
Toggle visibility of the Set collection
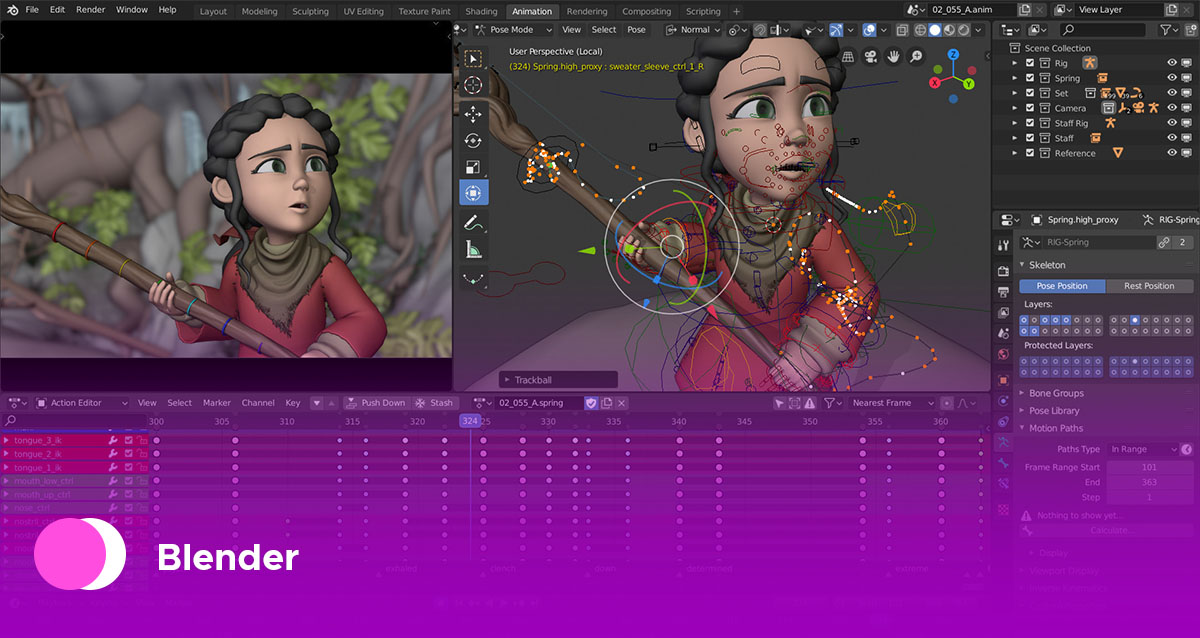point(1172,93)
